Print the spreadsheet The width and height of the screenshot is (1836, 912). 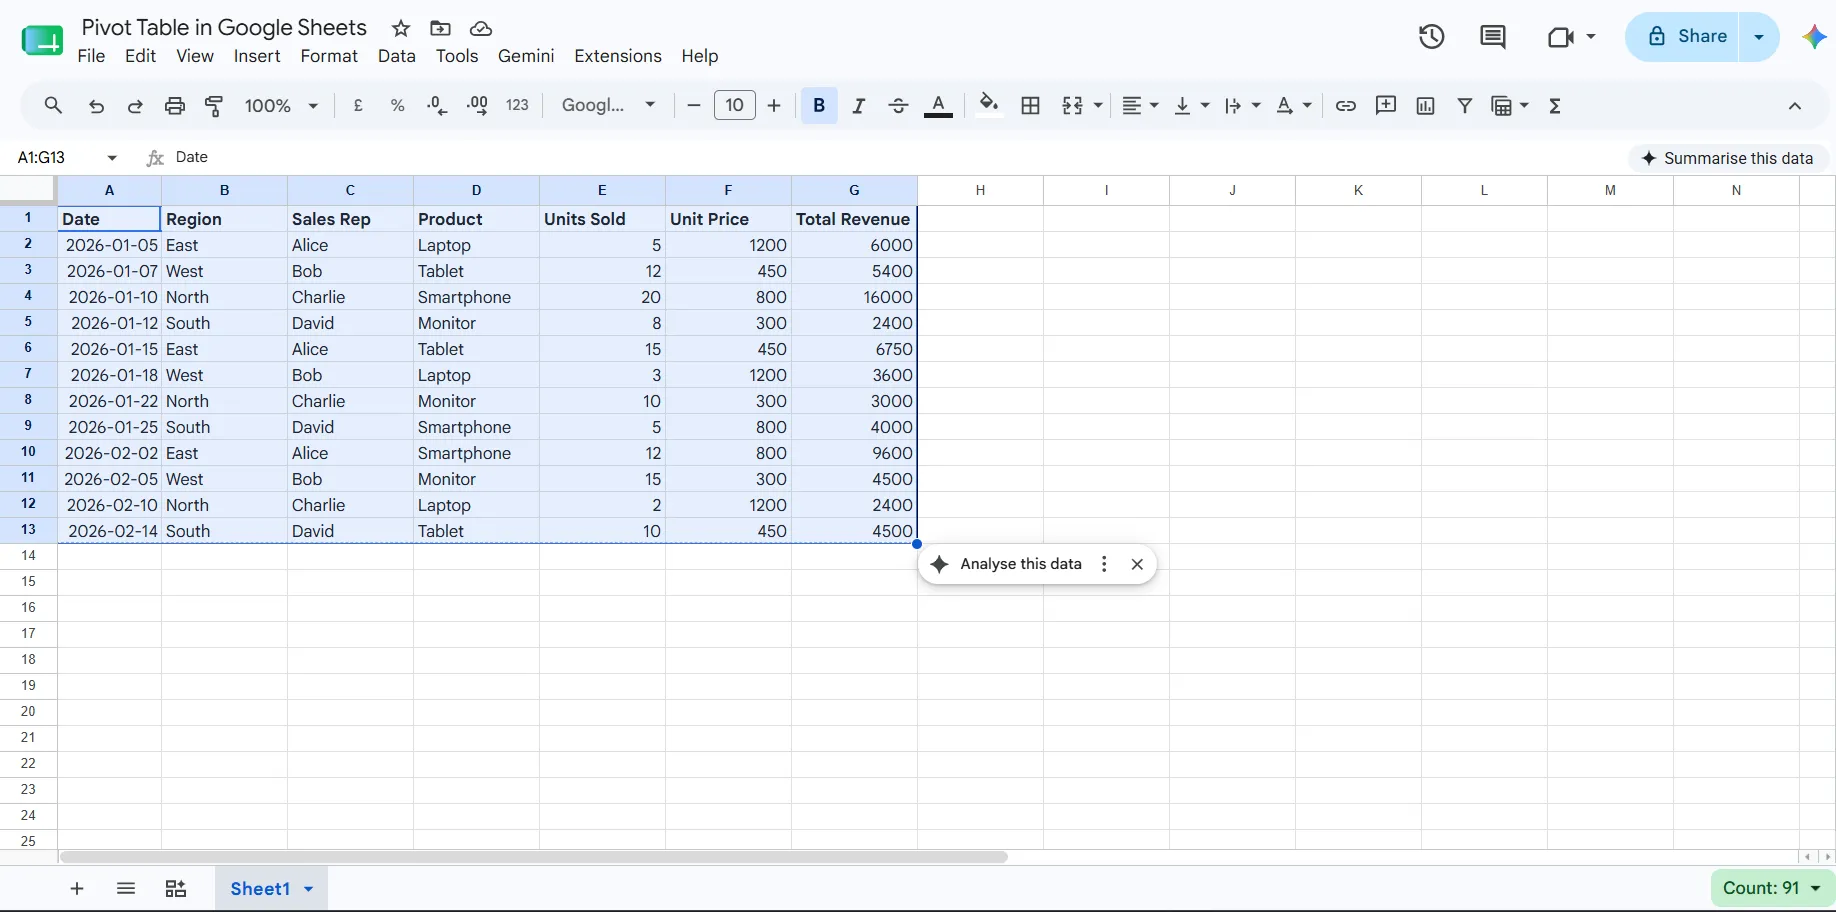175,105
